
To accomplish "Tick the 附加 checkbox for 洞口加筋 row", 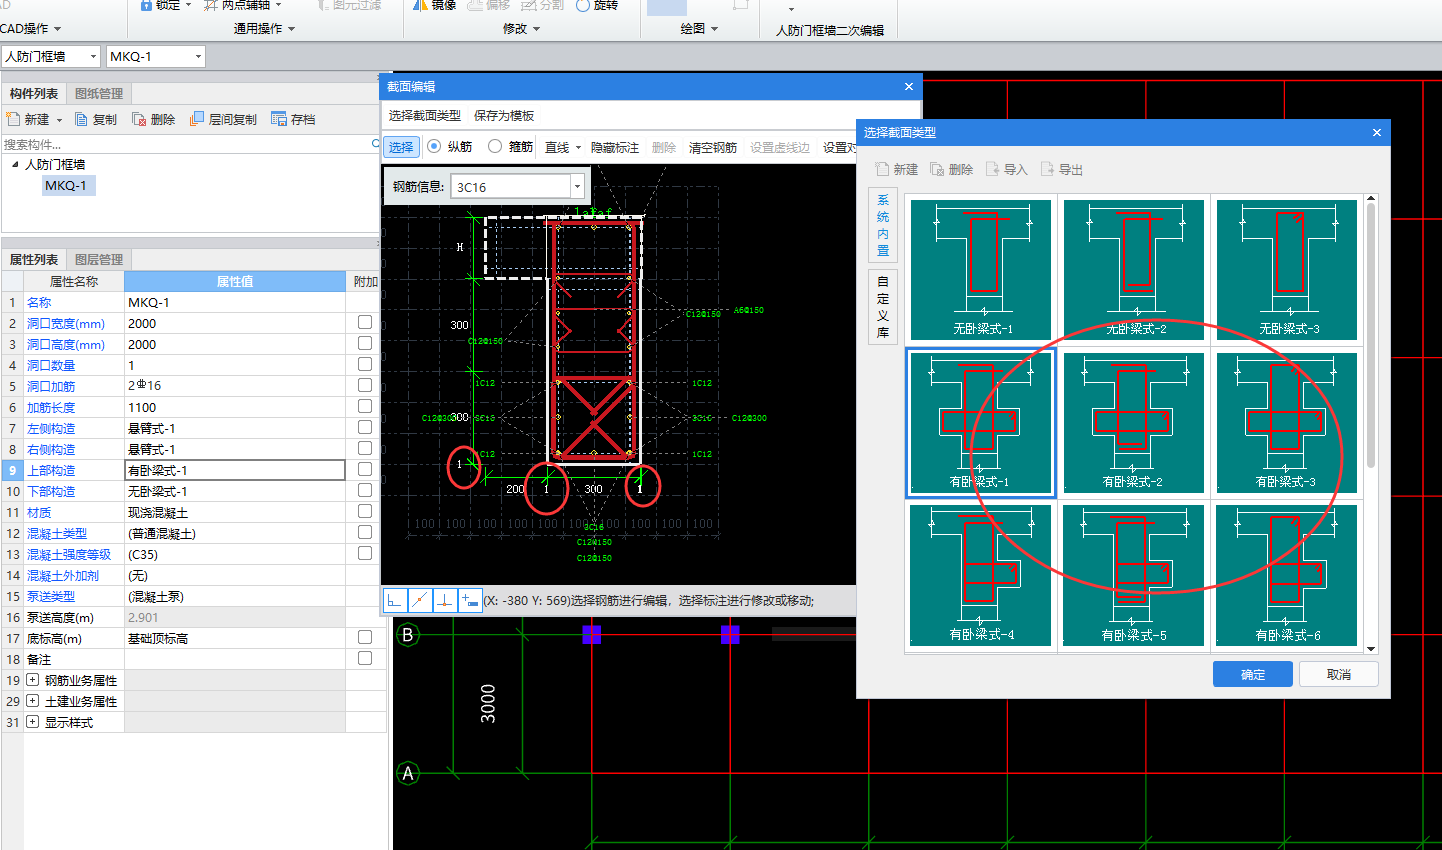I will coord(365,385).
